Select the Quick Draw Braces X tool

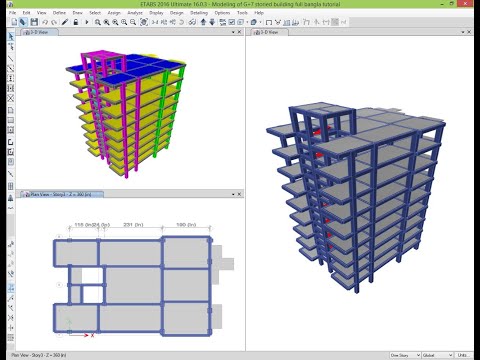11,98
